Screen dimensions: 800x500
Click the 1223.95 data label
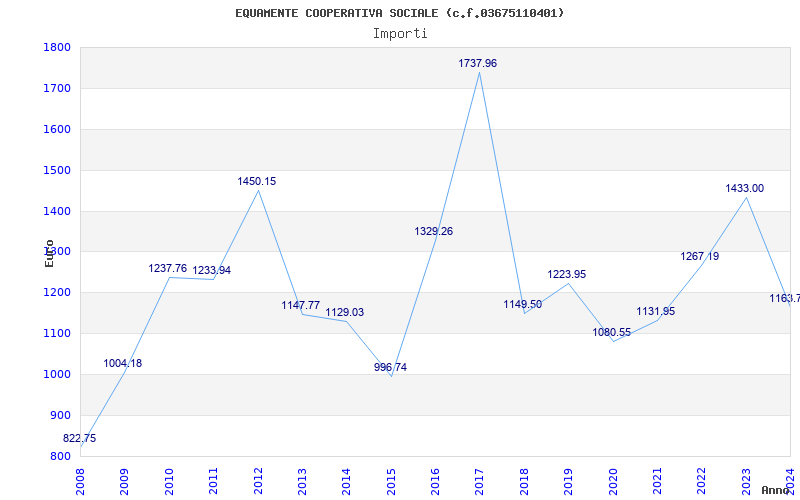pyautogui.click(x=567, y=274)
